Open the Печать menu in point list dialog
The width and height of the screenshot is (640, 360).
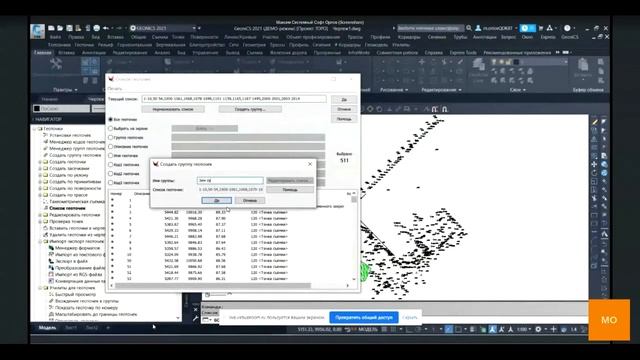click(115, 89)
